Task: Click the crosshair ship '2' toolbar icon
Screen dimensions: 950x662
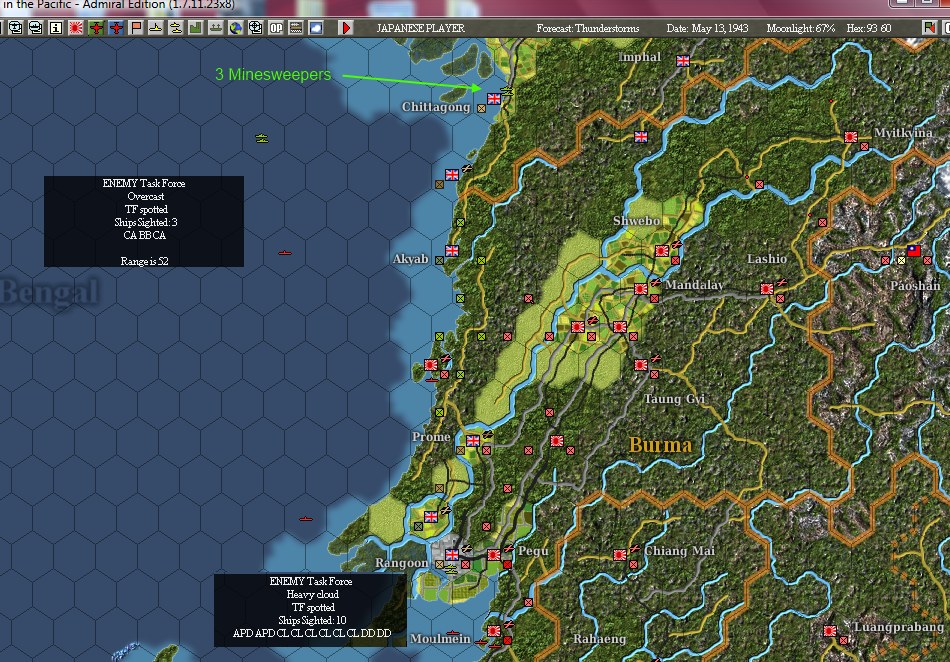Action: click(x=256, y=28)
